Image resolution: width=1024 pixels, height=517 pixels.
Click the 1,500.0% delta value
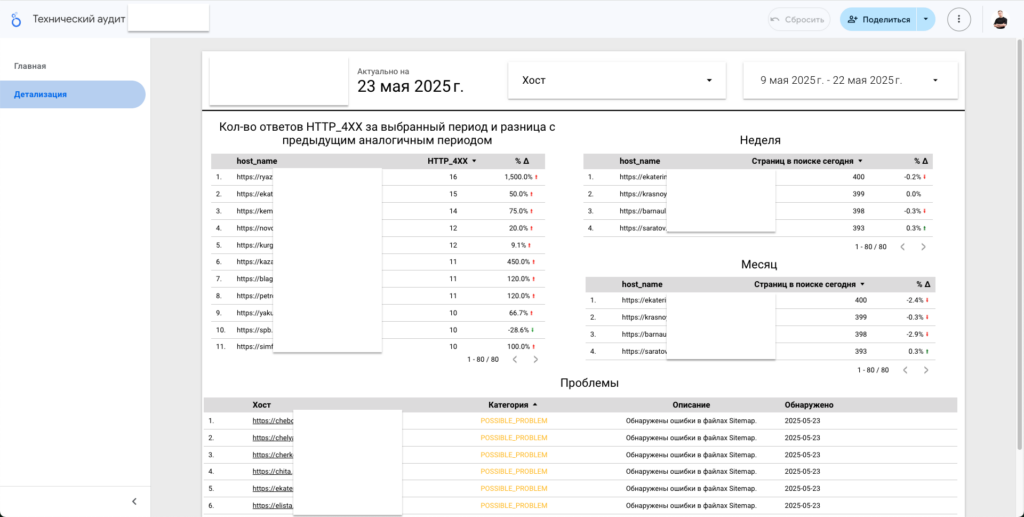(x=518, y=177)
